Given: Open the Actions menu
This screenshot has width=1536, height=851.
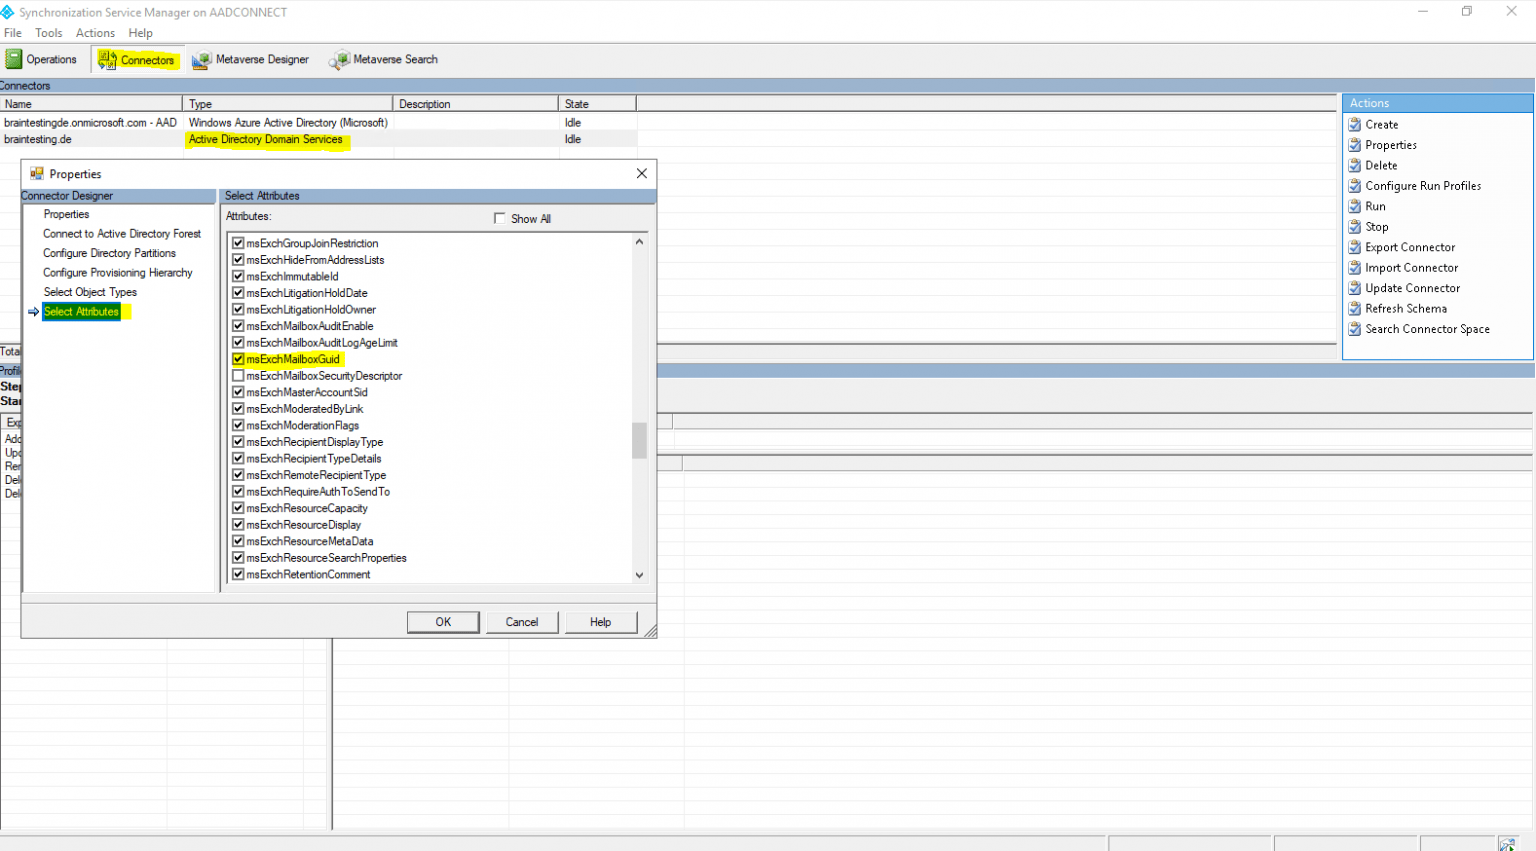Looking at the screenshot, I should click(x=95, y=32).
